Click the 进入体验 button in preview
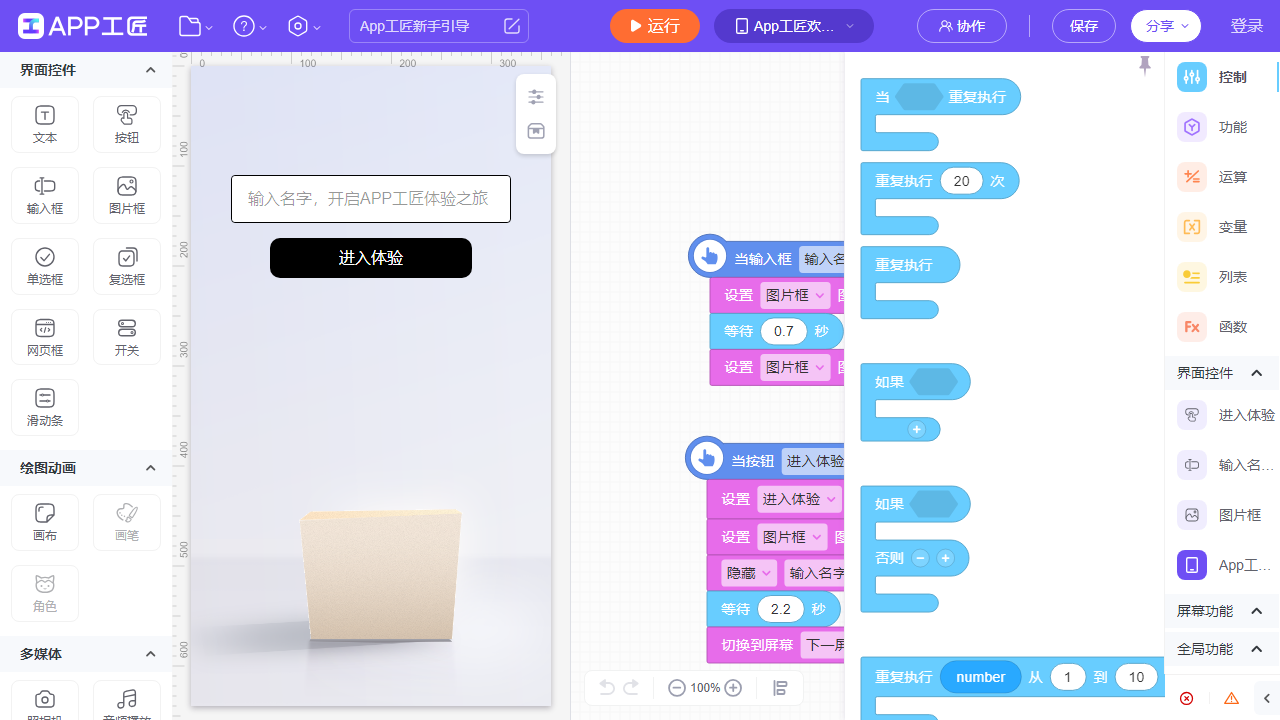1280x720 pixels. pyautogui.click(x=371, y=258)
